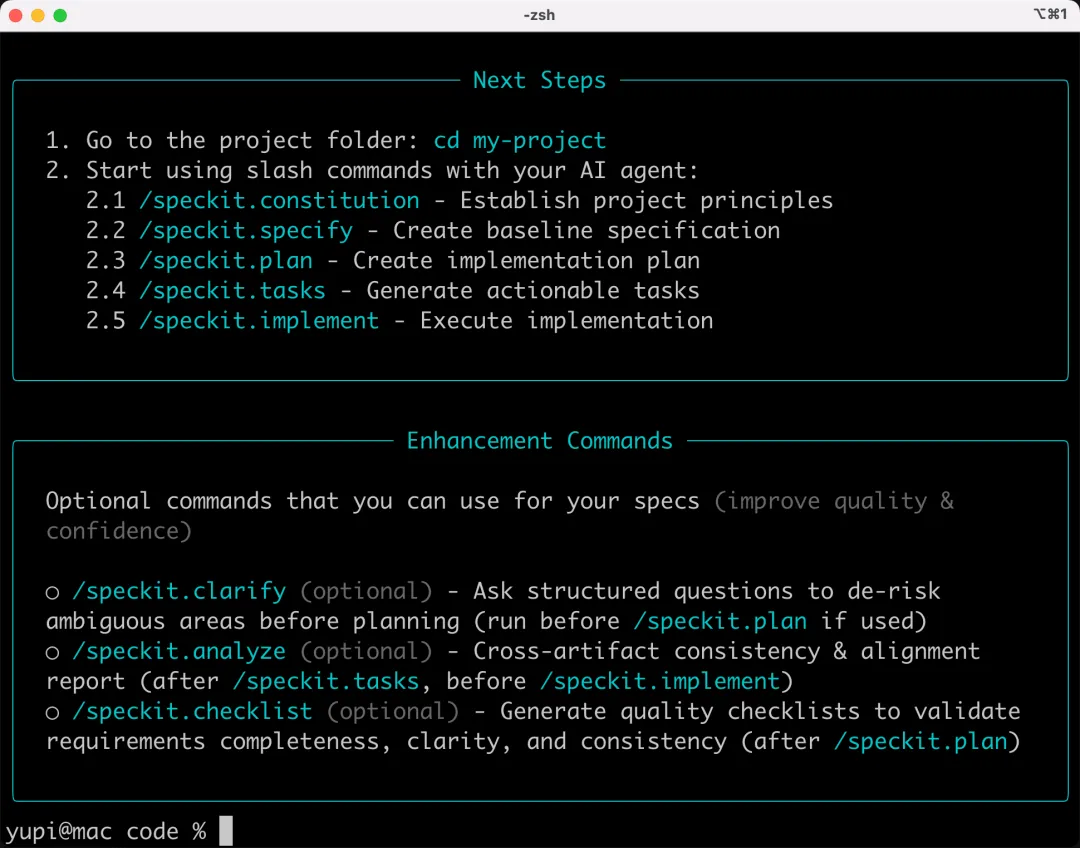The image size is (1080, 848).
Task: Click the green full-screen window button
Action: pos(60,16)
